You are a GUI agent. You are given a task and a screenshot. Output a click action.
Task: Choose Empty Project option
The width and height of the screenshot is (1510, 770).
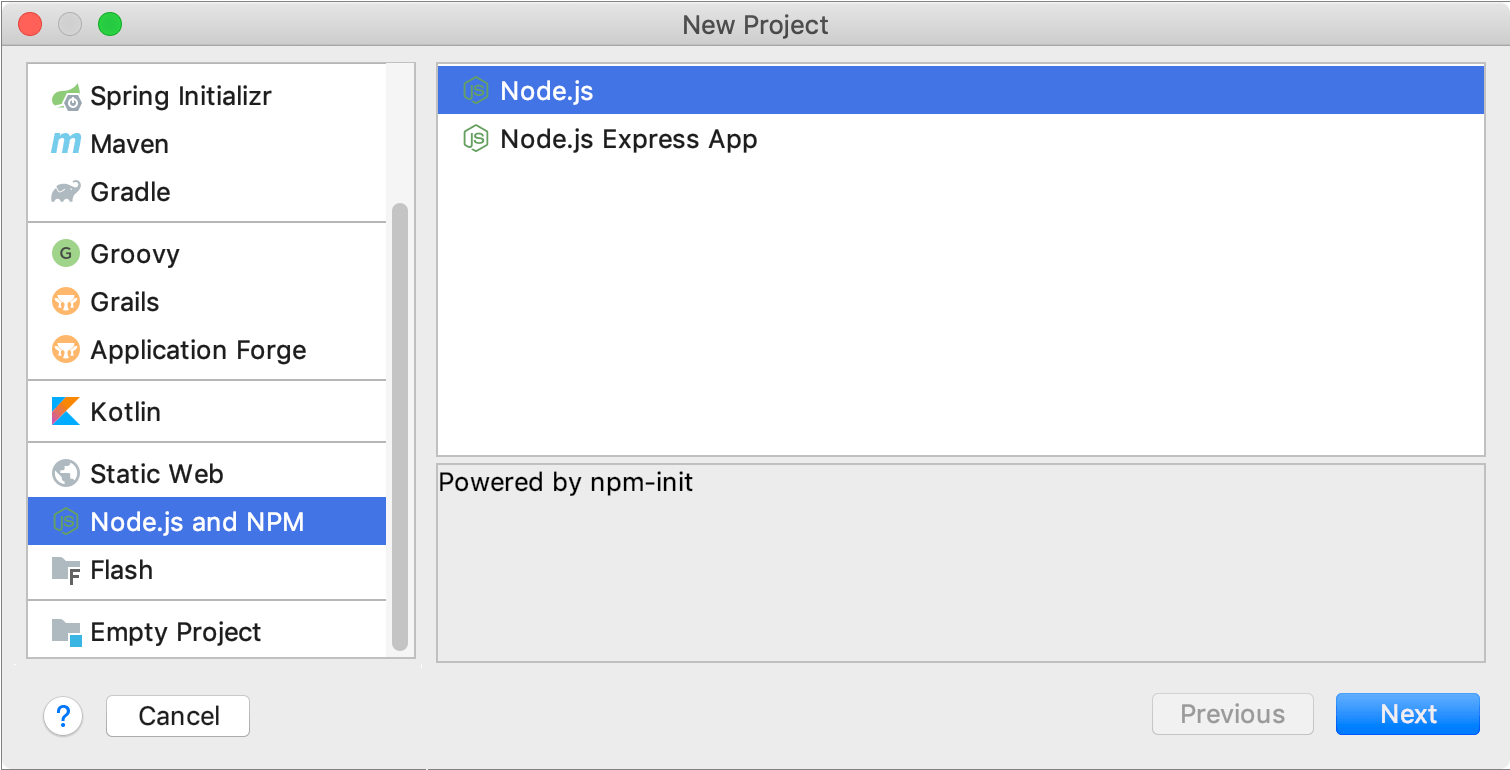(207, 632)
